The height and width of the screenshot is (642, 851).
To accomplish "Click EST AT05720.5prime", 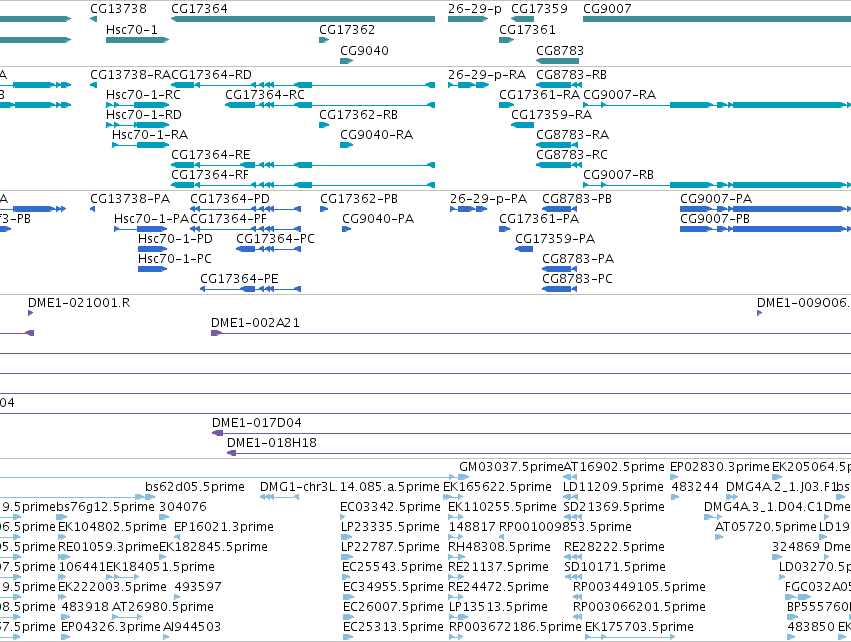I will [720, 537].
